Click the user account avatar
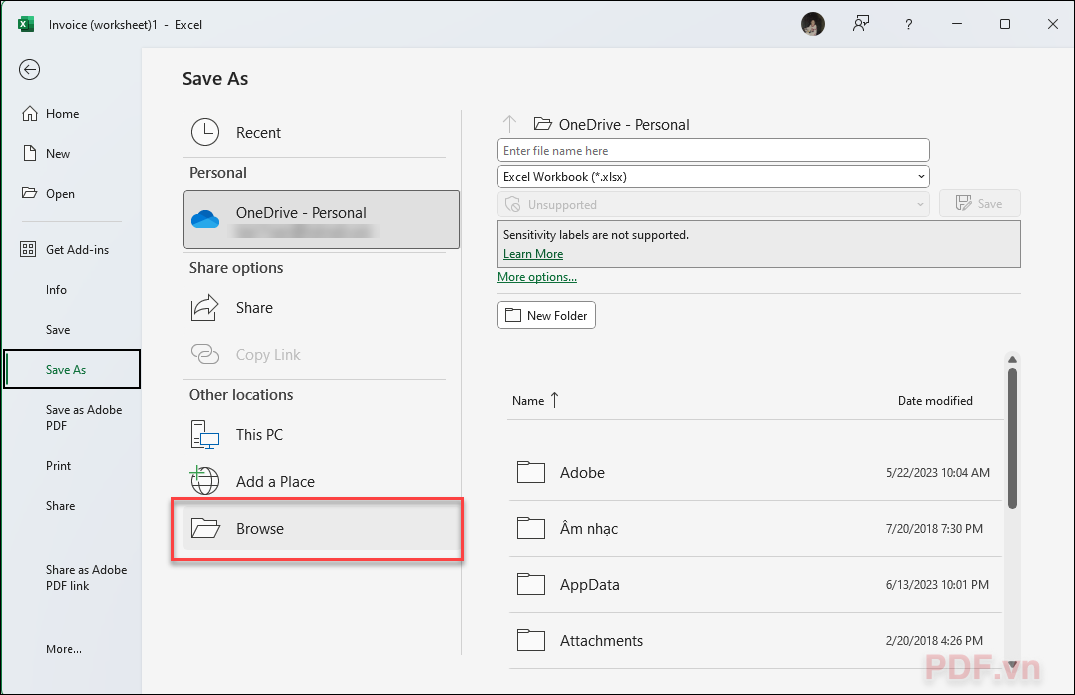The width and height of the screenshot is (1075, 695). click(813, 25)
